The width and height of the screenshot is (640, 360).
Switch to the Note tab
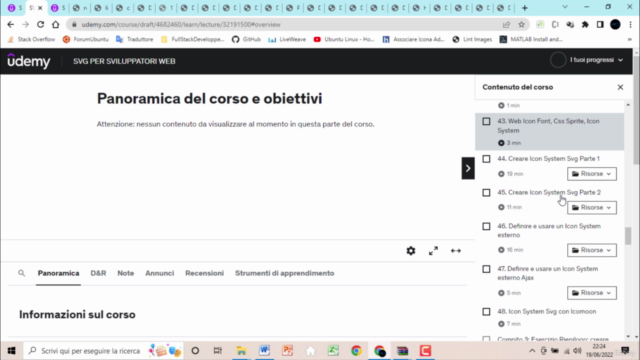[126, 273]
